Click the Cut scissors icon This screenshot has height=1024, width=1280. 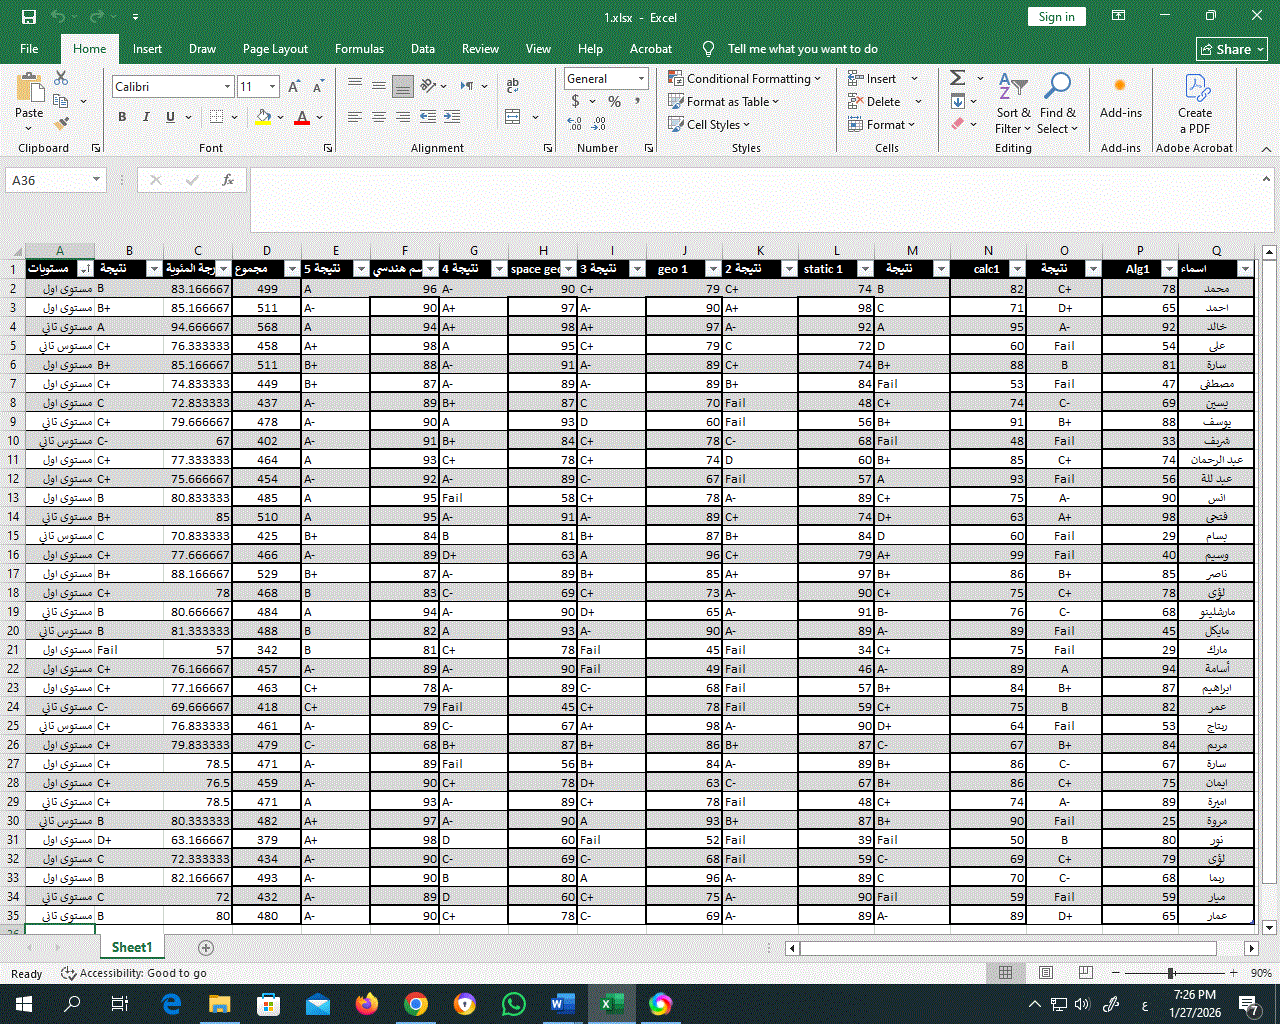pyautogui.click(x=61, y=78)
